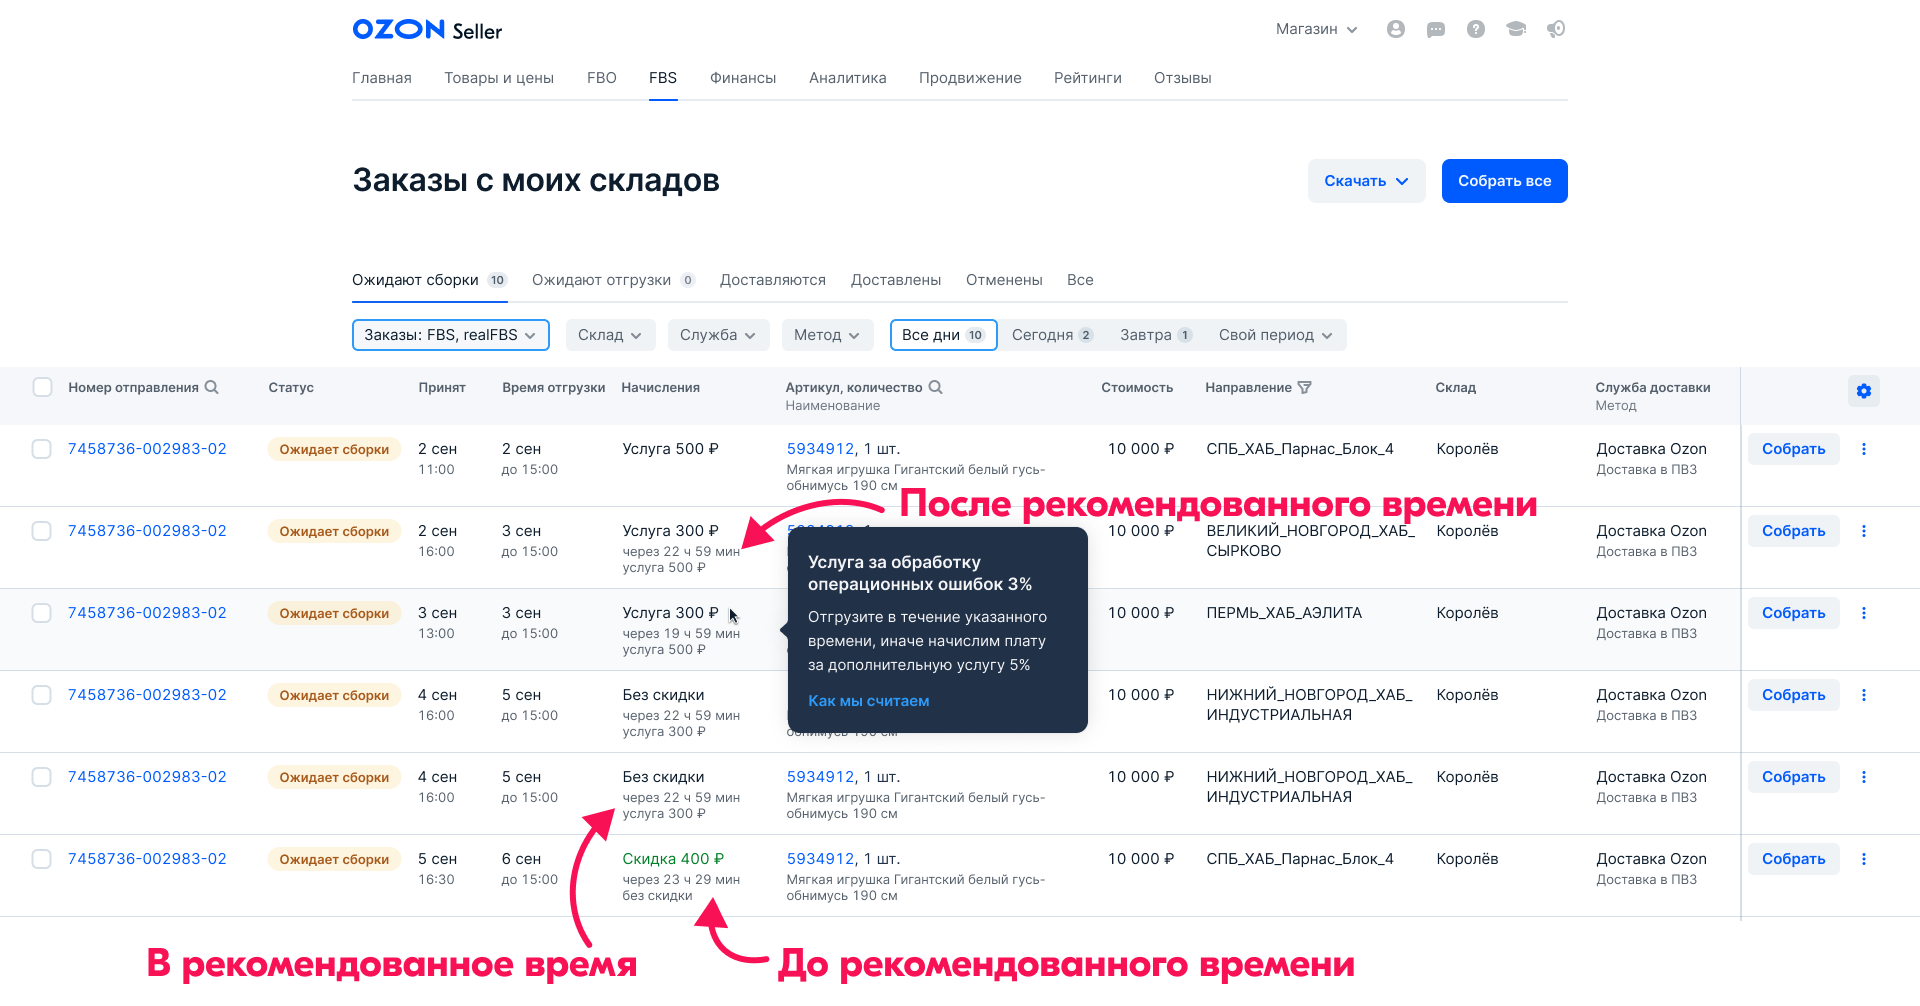Screen dimensions: 1920x1006
Task: Open the Метод filter dropdown
Action: click(x=827, y=335)
